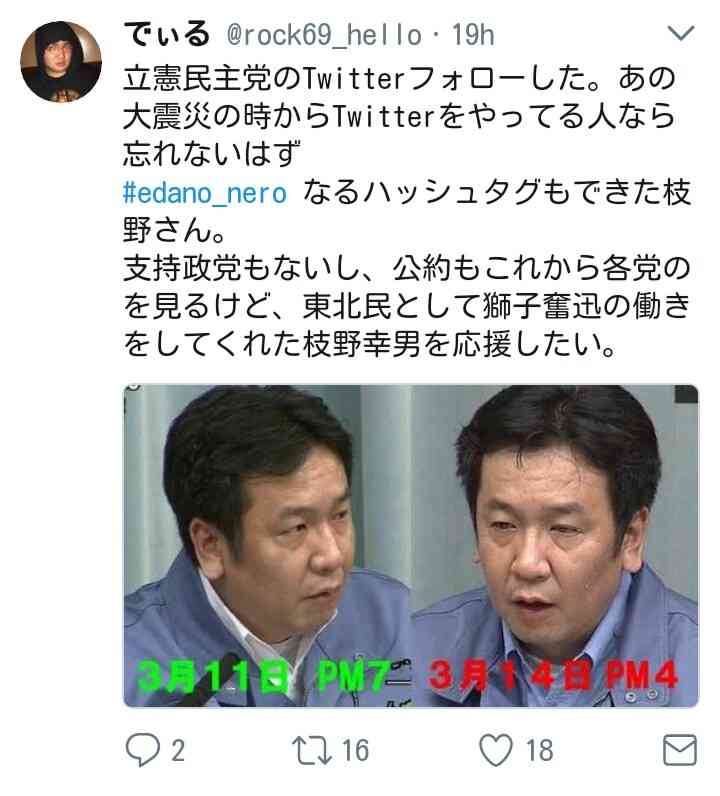The width and height of the screenshot is (720, 796).
Task: Open the 19h timestamp permalink
Action: pos(473,35)
